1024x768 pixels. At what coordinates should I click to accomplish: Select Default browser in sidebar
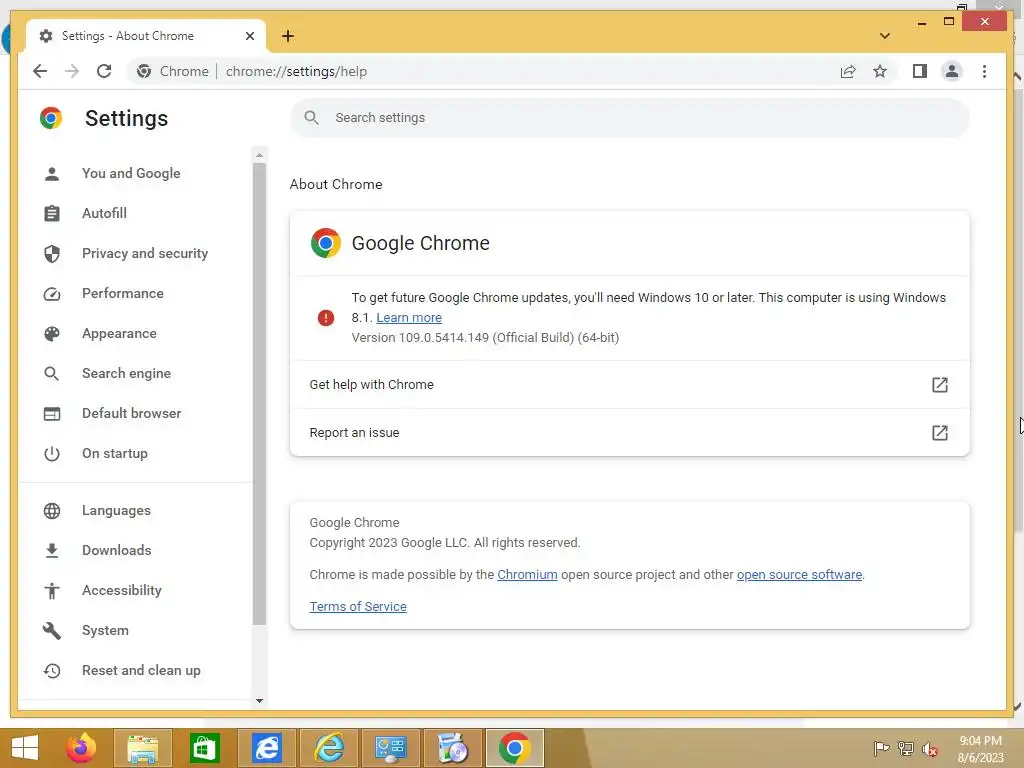pyautogui.click(x=132, y=413)
